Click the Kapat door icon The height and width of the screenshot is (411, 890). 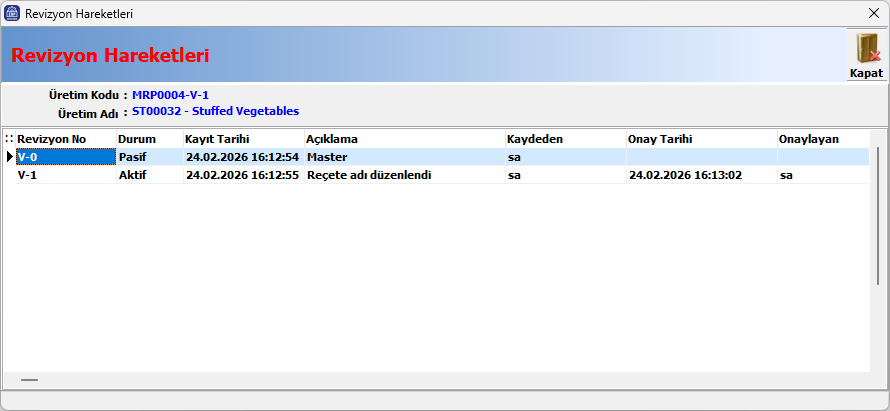[x=866, y=49]
